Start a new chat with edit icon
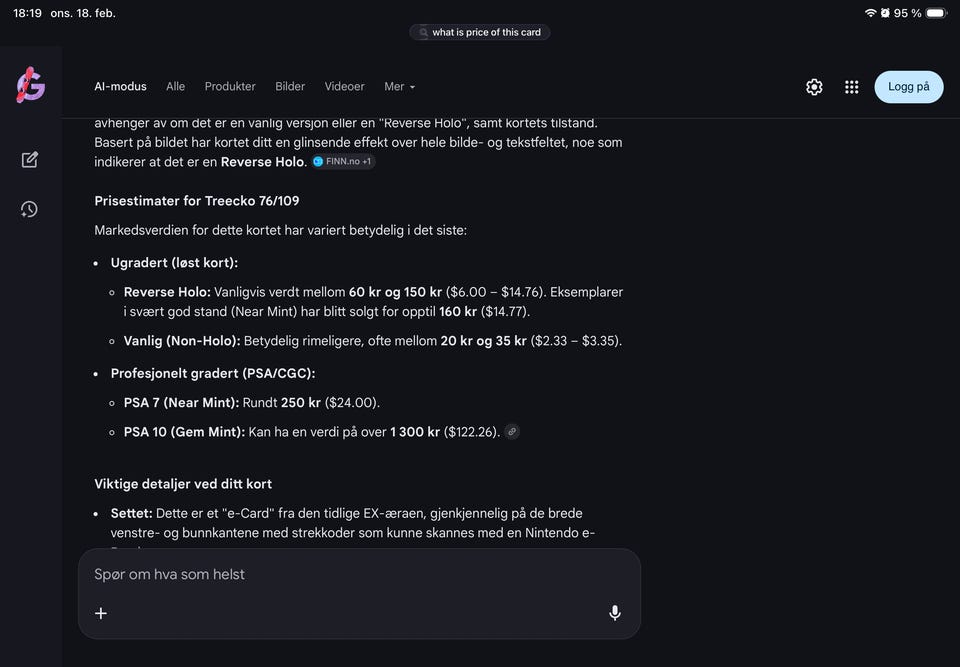Screen dimensions: 960x667 30,160
